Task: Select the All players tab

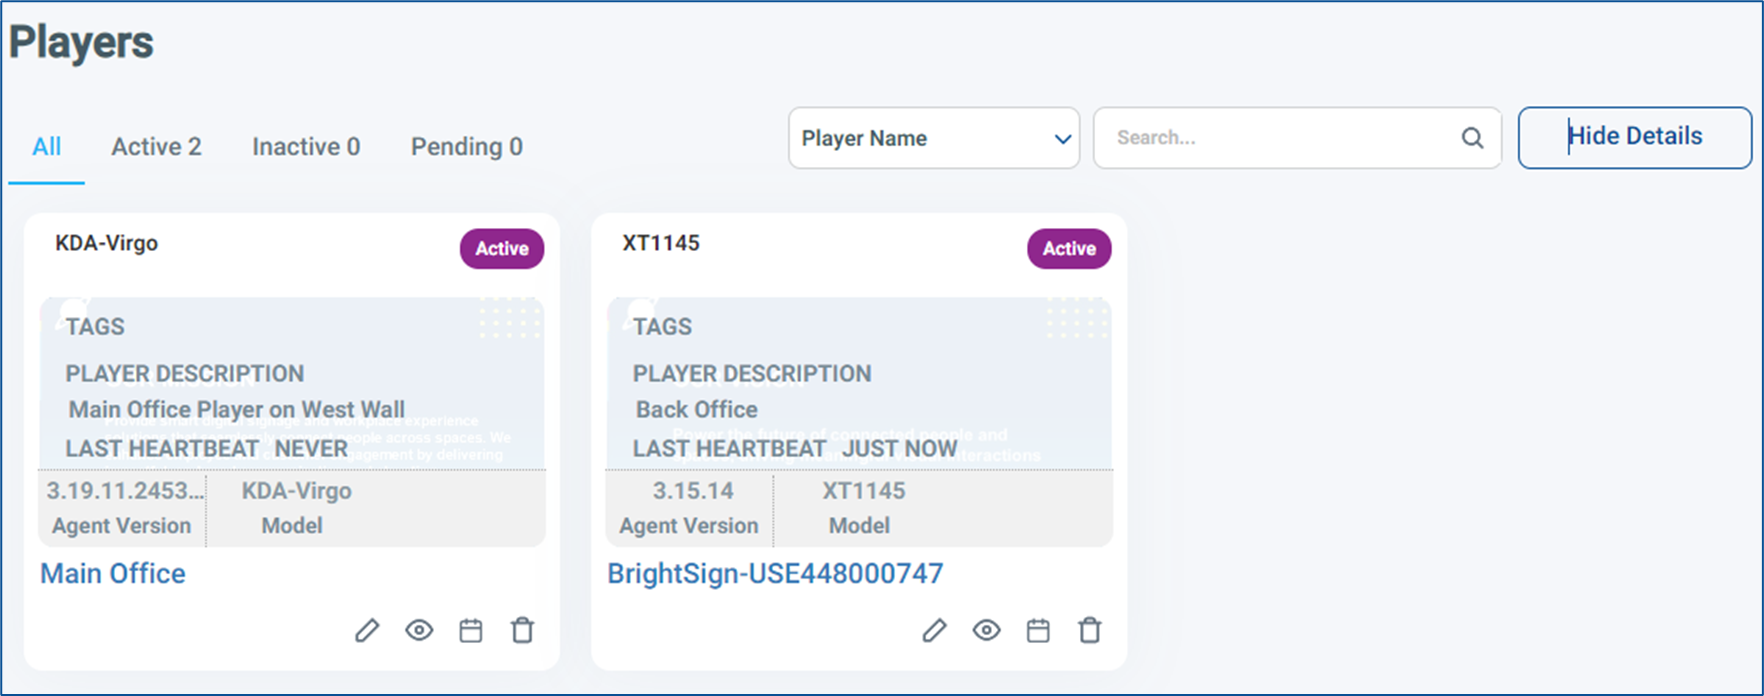Action: (46, 147)
